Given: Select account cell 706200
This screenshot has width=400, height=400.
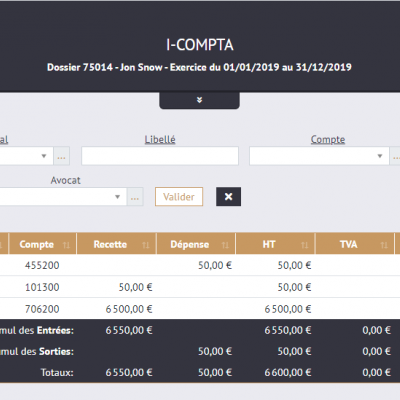Looking at the screenshot, I should coord(42,309).
